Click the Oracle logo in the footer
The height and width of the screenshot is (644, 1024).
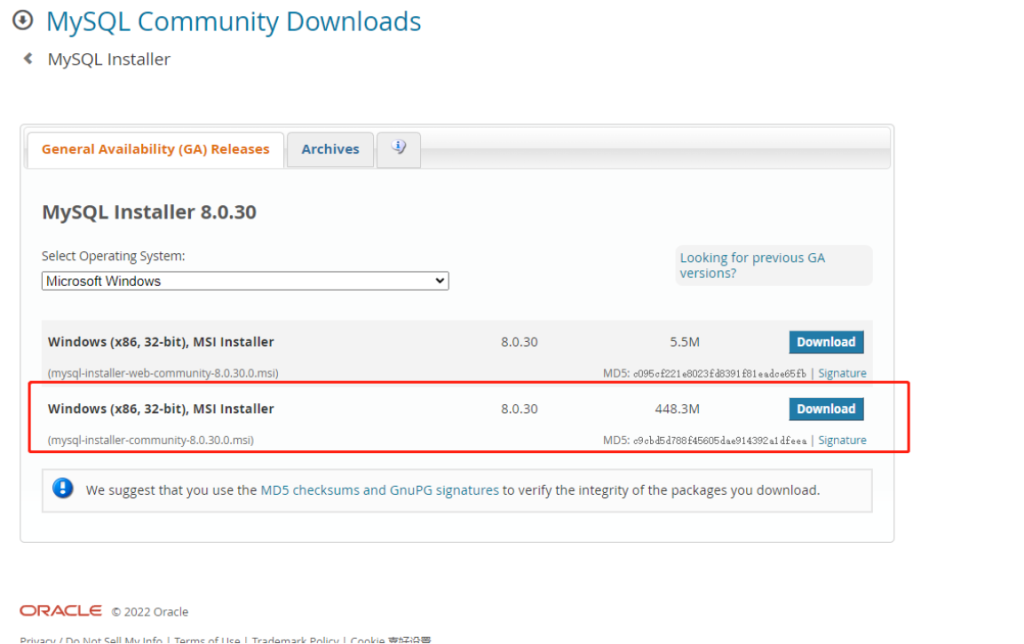coord(61,611)
